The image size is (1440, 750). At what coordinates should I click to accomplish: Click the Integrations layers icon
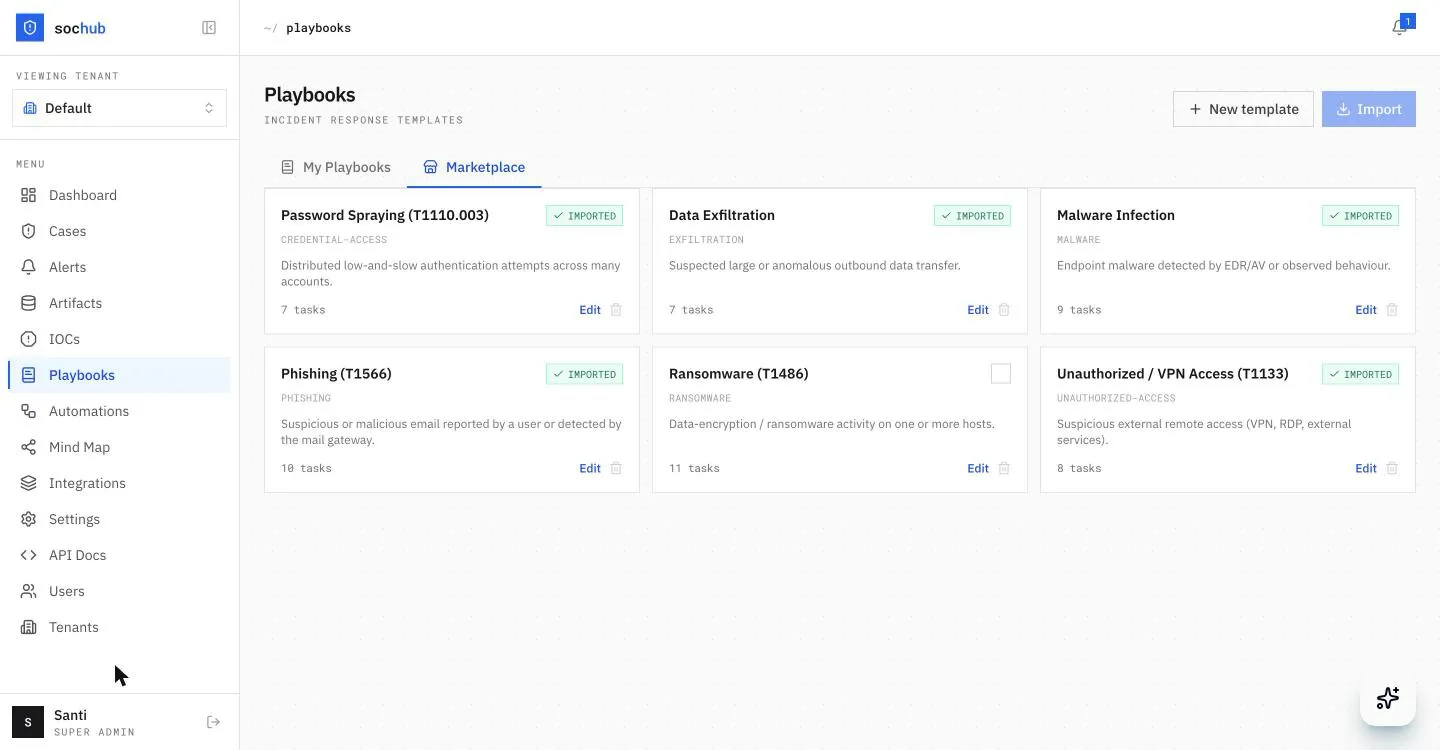pos(29,483)
